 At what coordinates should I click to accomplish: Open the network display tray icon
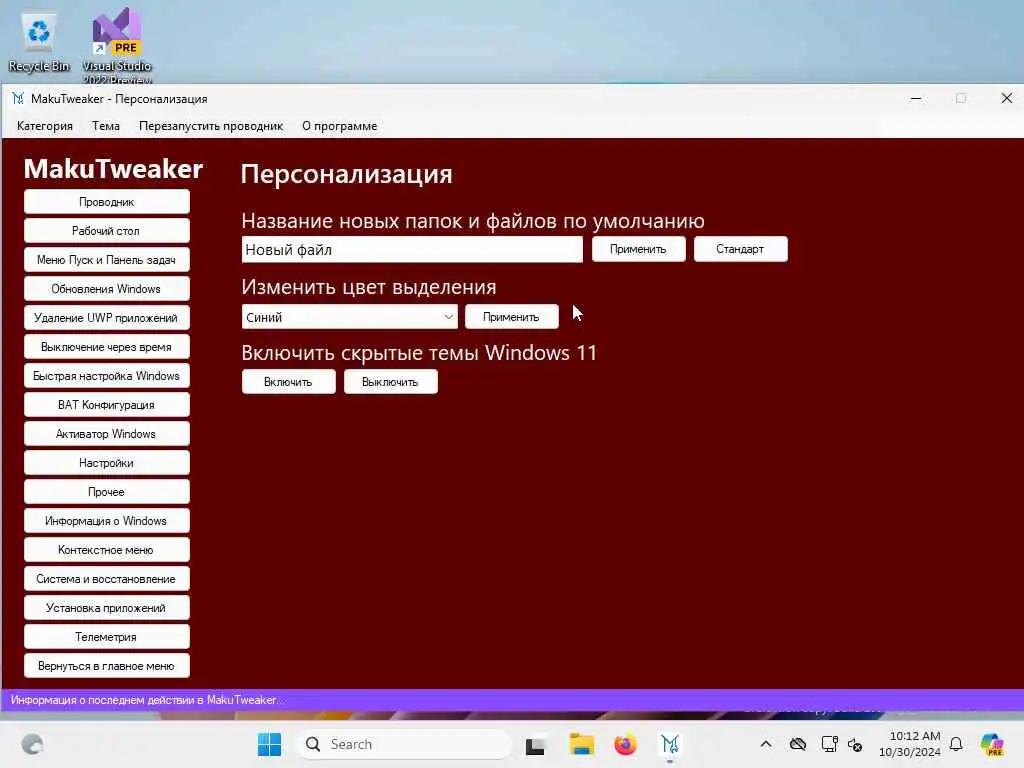(x=829, y=744)
